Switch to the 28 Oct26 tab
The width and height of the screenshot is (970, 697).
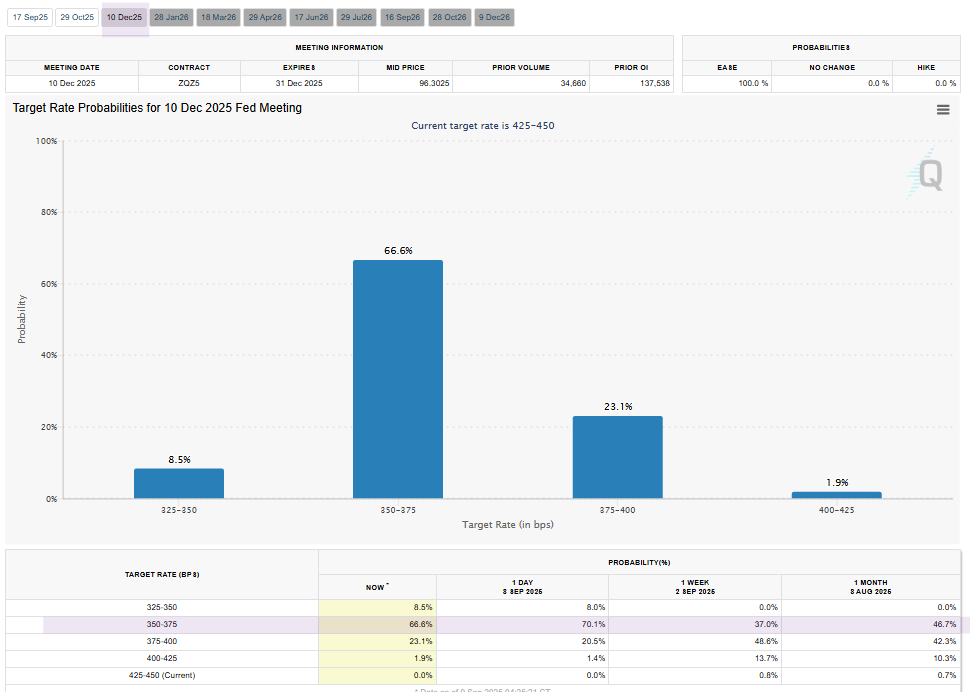pyautogui.click(x=450, y=17)
